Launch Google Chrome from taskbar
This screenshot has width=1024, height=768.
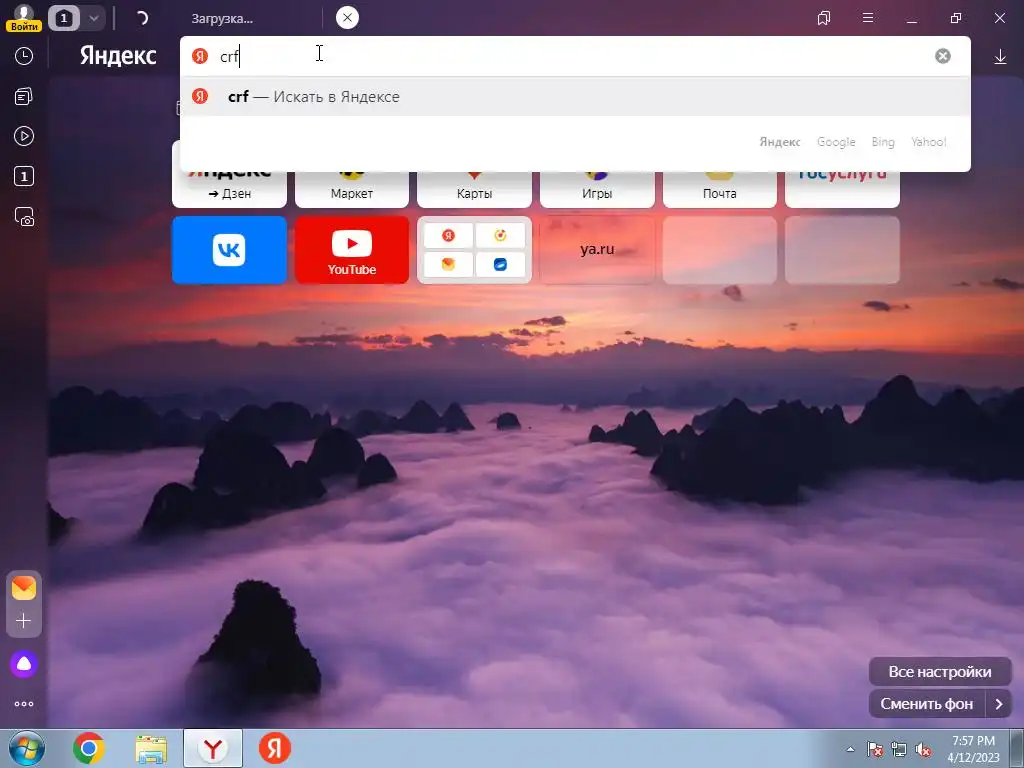click(x=89, y=748)
